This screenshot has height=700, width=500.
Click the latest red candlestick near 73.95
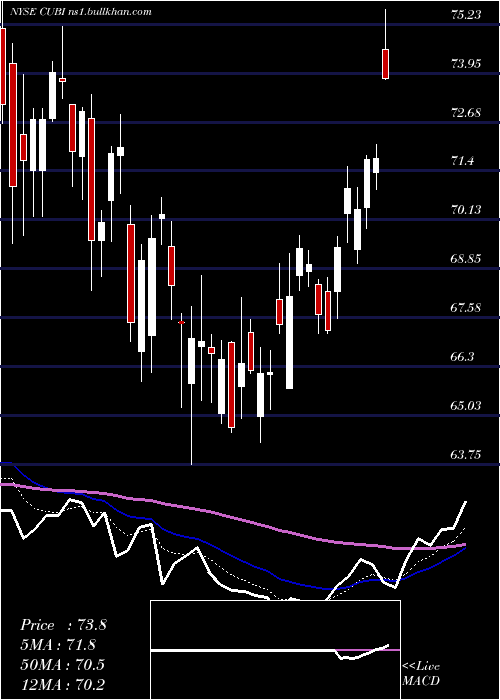(385, 64)
